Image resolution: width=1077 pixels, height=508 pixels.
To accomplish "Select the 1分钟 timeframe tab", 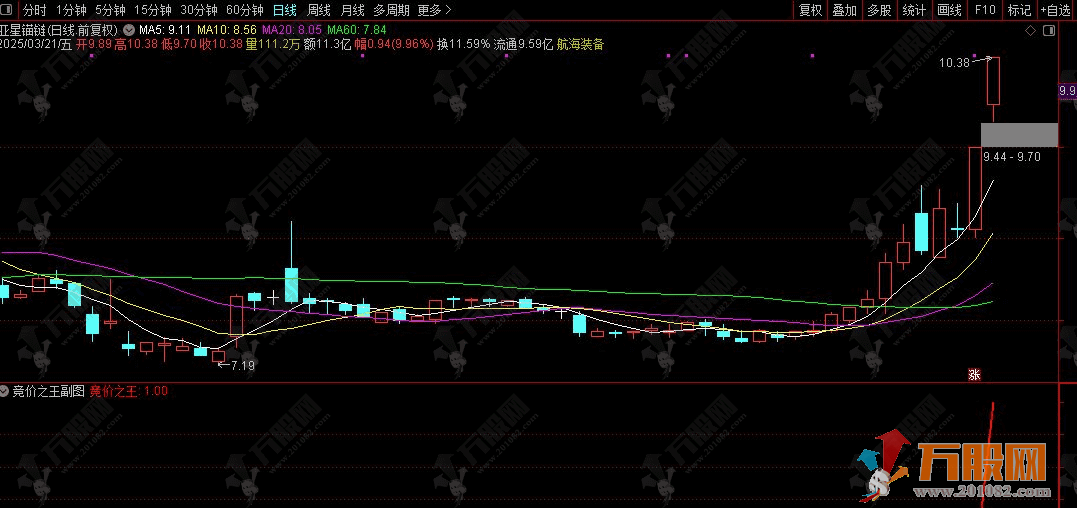I will (x=71, y=10).
